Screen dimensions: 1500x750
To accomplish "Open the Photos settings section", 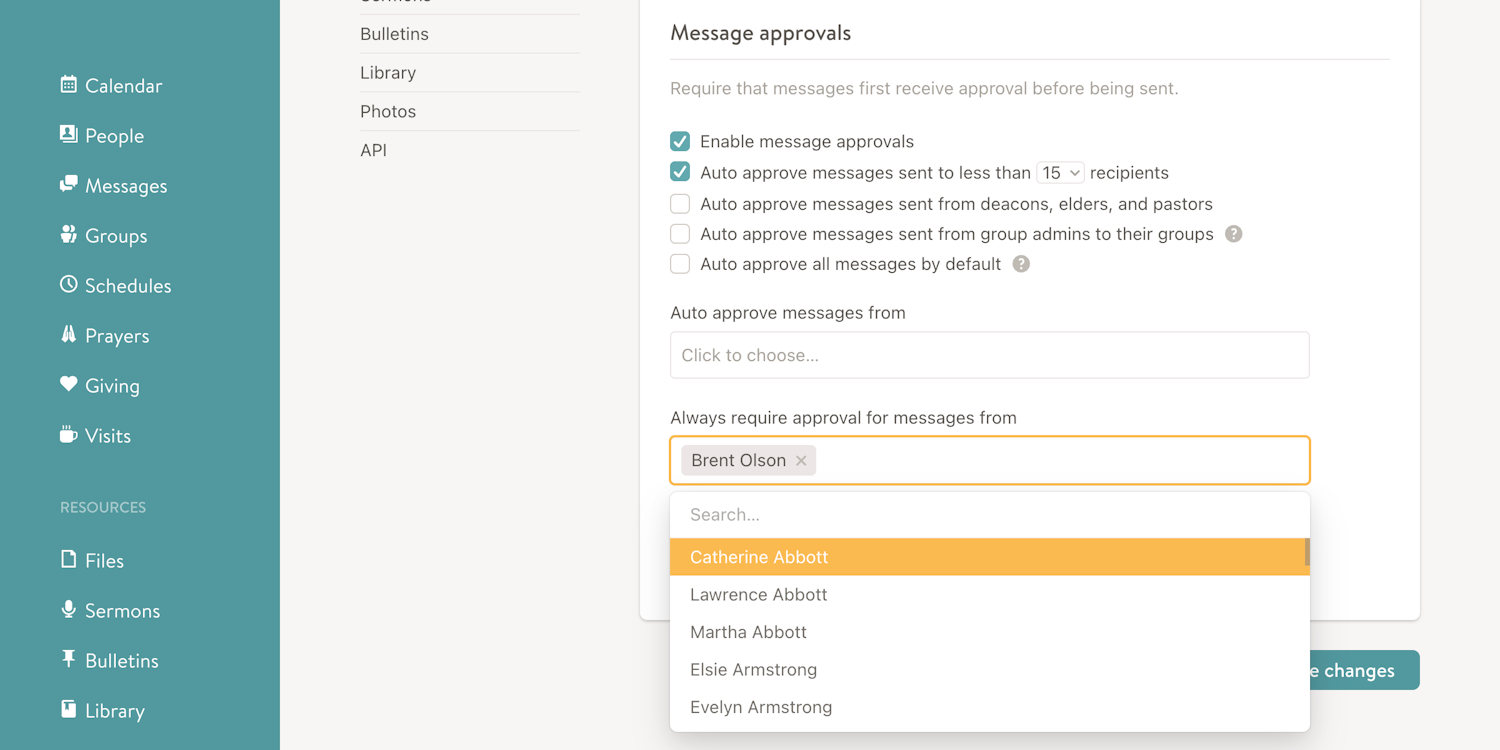I will pos(388,111).
